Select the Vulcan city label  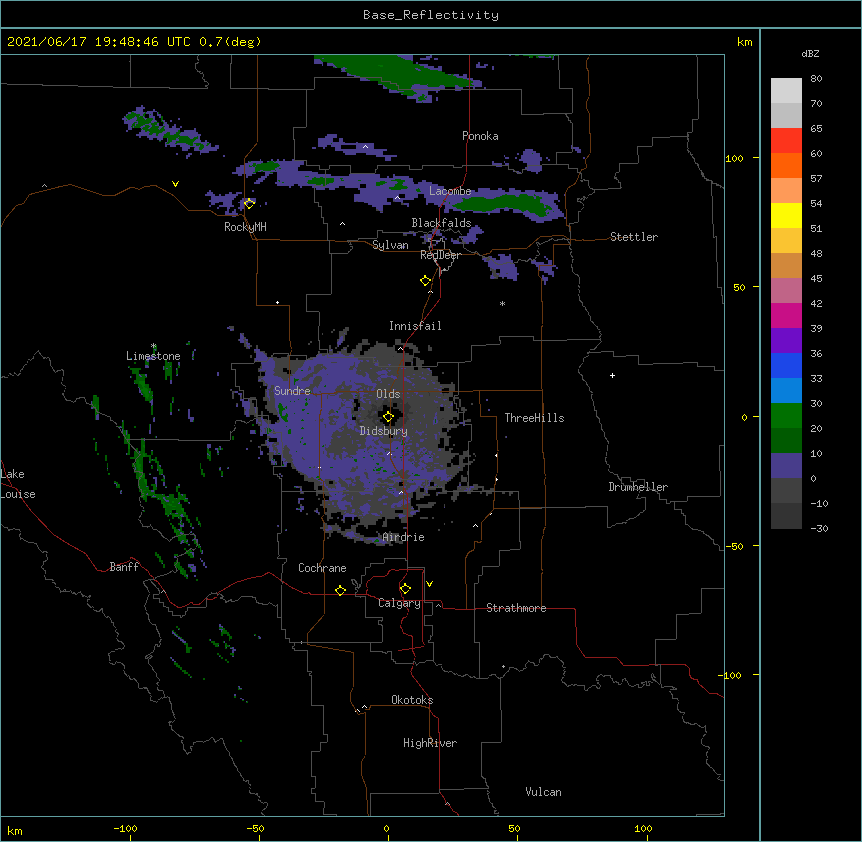[543, 792]
